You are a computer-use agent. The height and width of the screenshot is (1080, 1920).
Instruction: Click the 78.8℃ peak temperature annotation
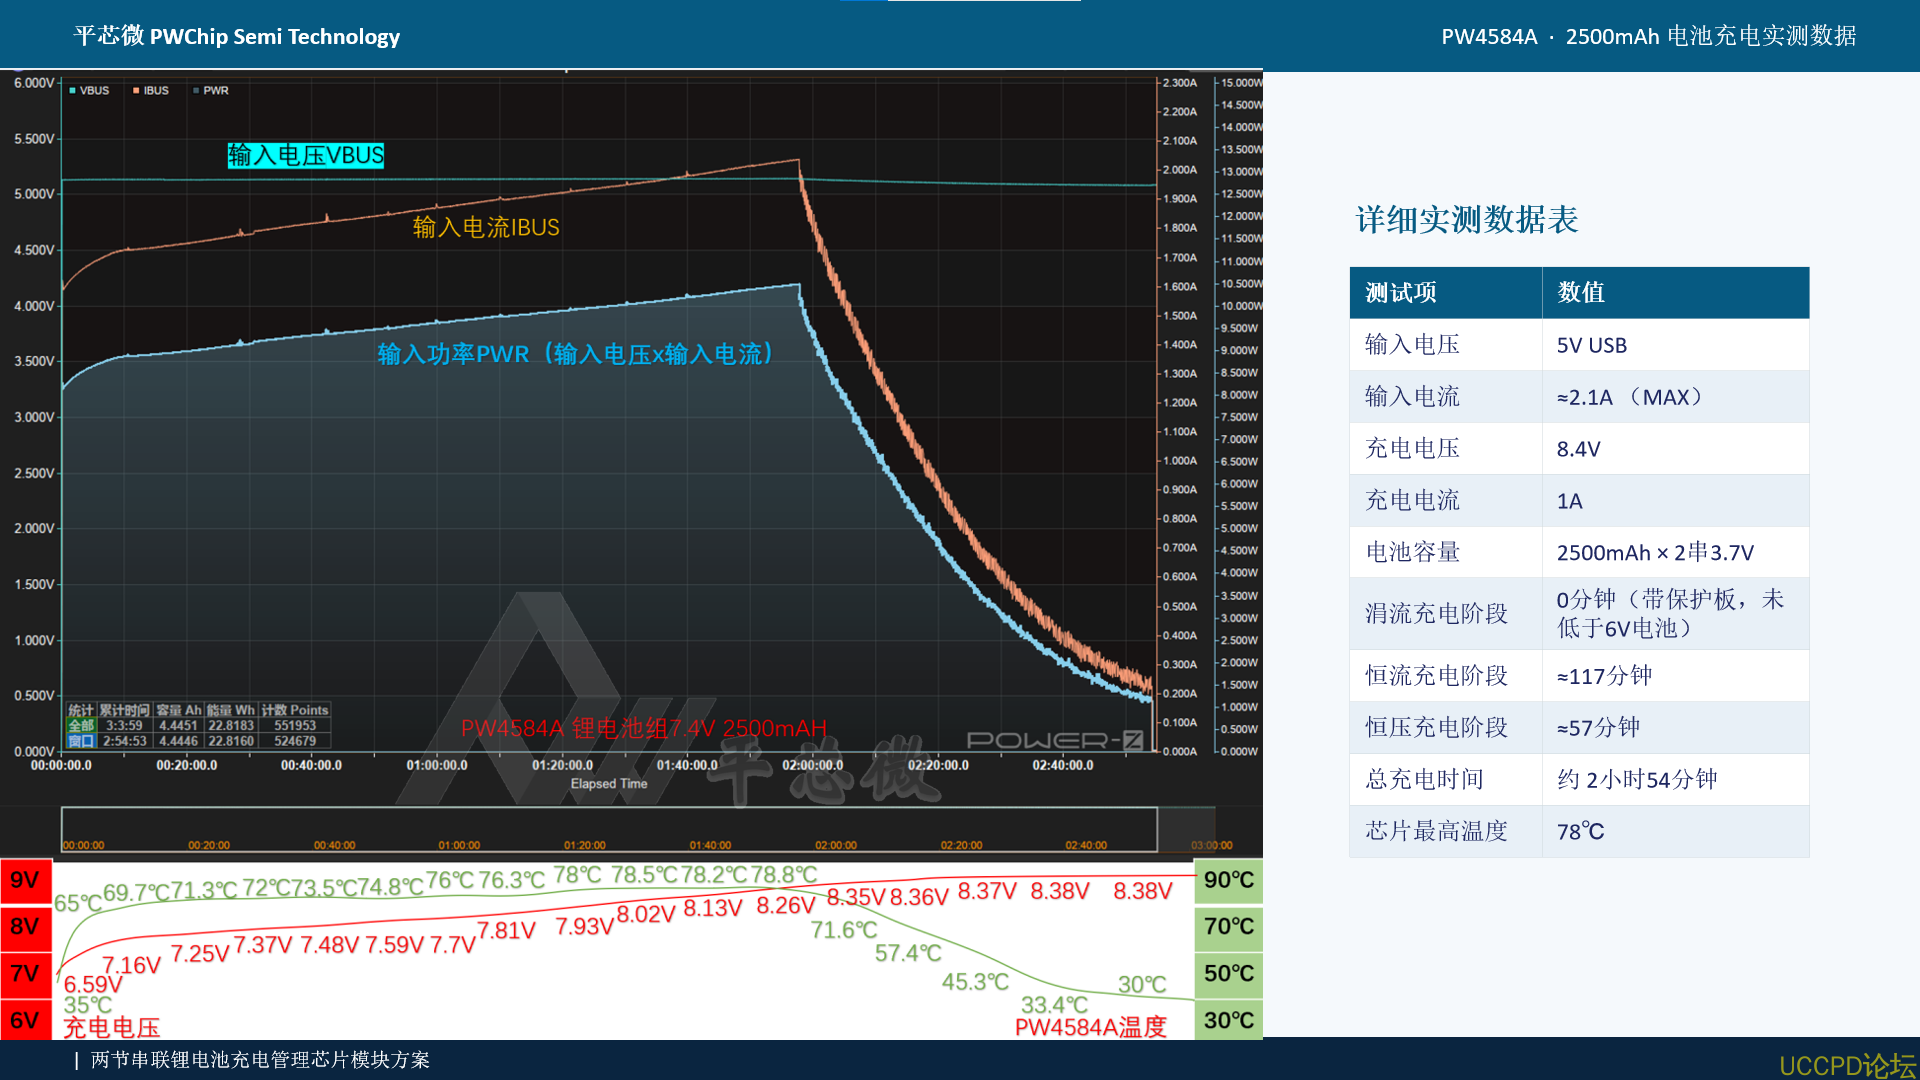click(784, 875)
